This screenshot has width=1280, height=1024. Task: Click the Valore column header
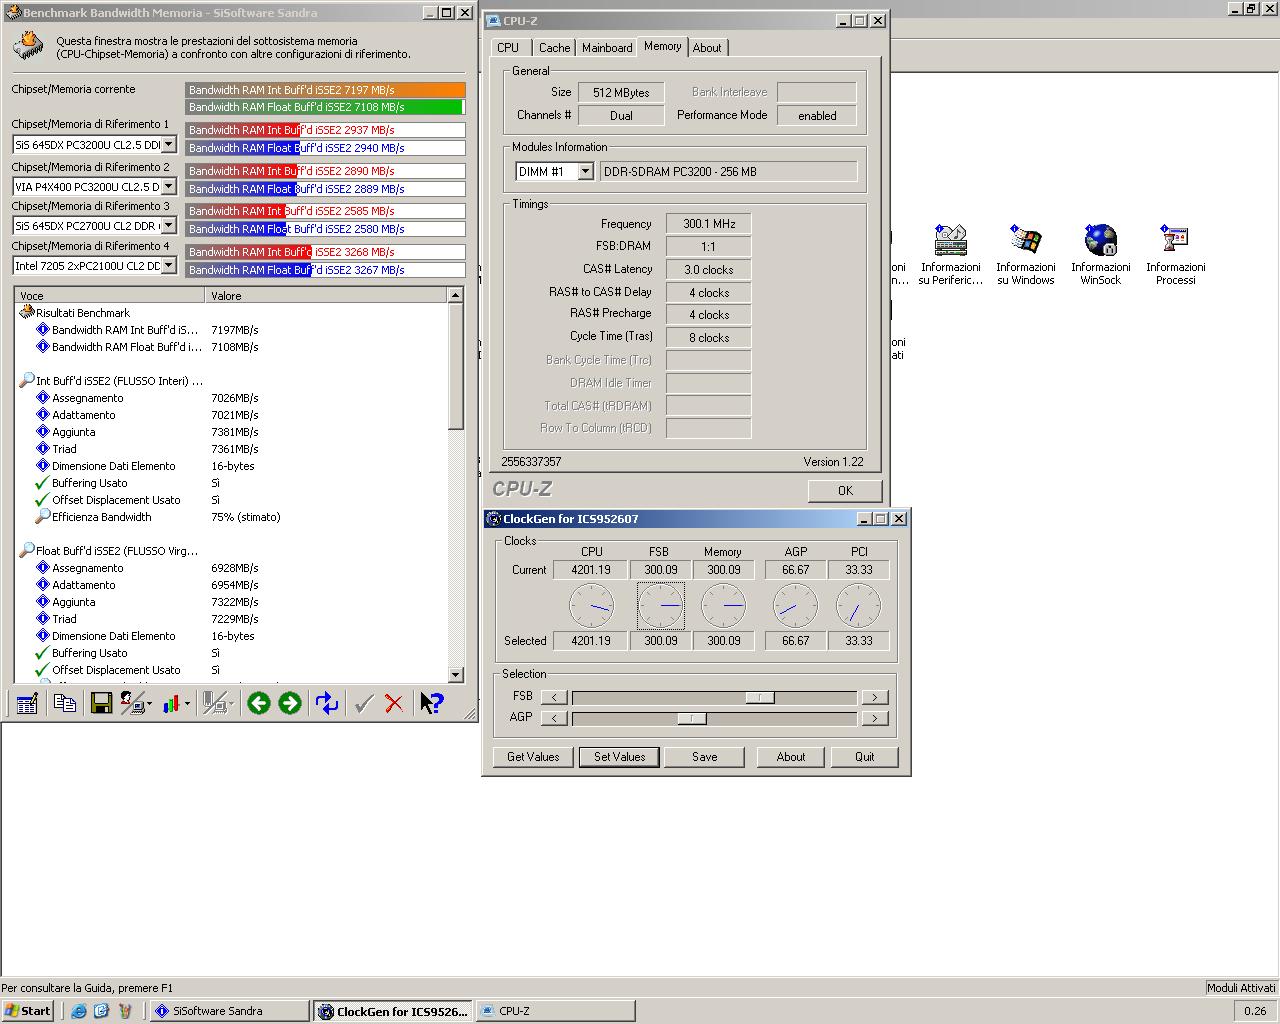[326, 296]
